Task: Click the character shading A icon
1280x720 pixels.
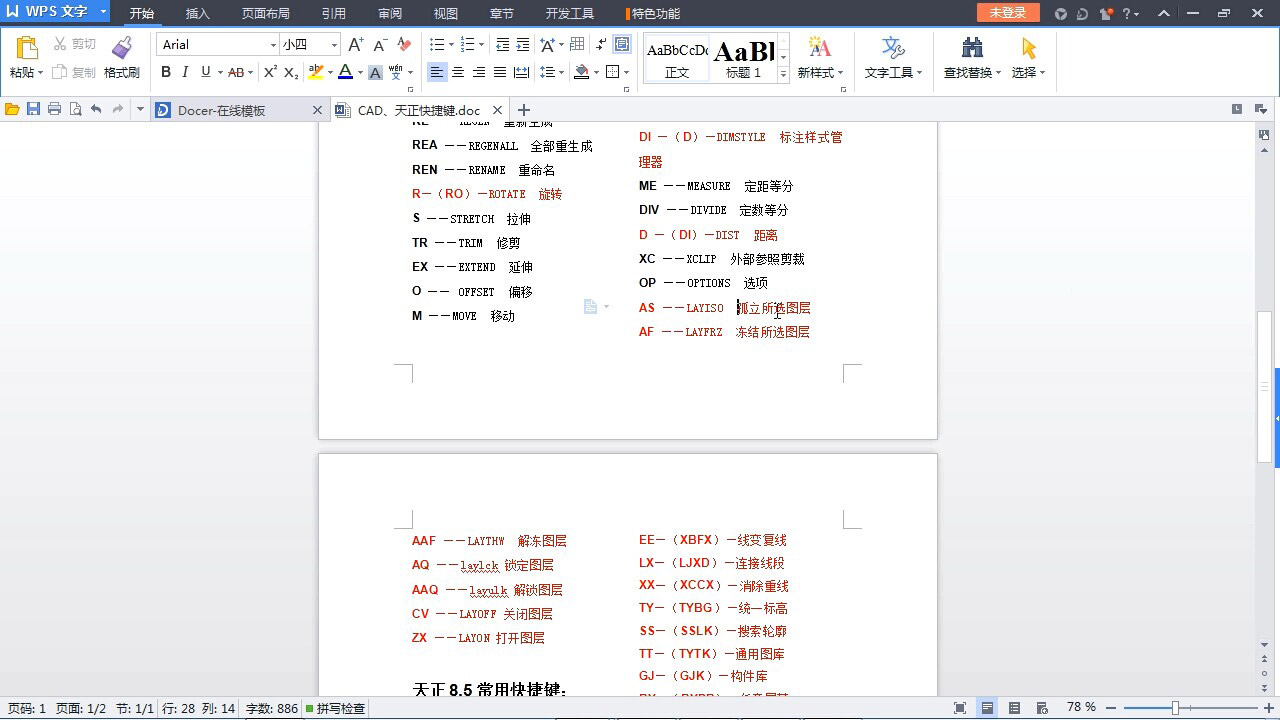Action: click(x=375, y=72)
